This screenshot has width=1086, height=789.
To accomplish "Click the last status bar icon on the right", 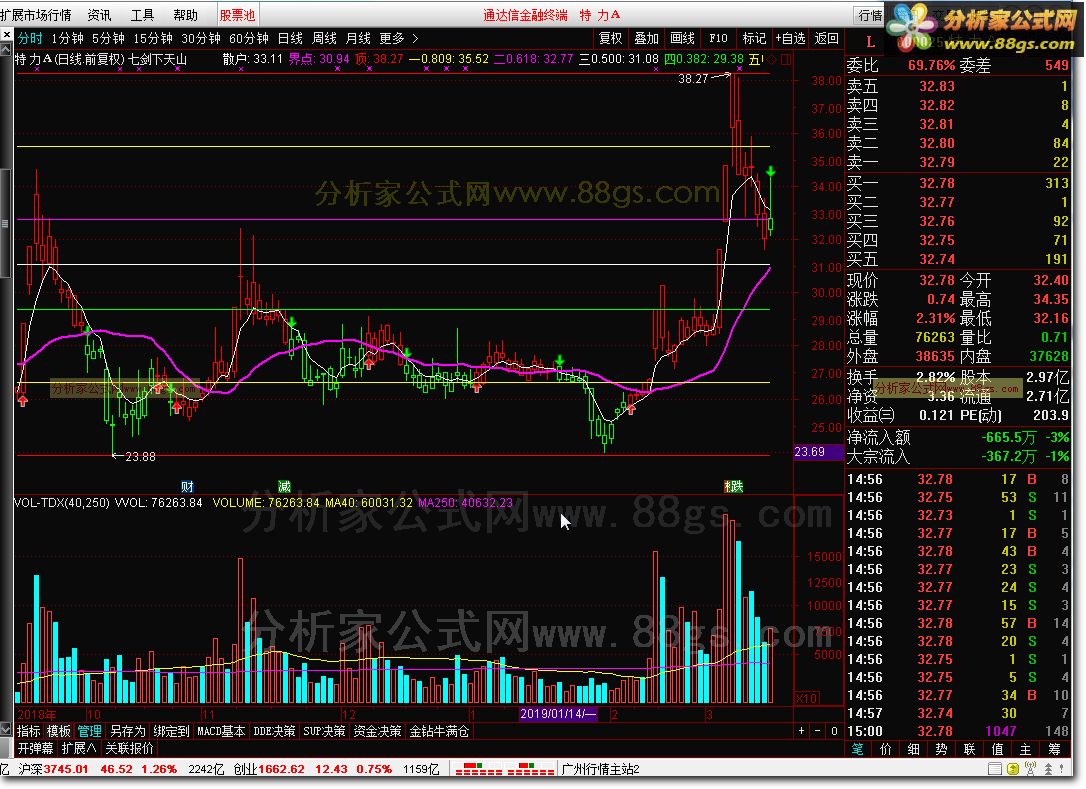I will 1062,769.
